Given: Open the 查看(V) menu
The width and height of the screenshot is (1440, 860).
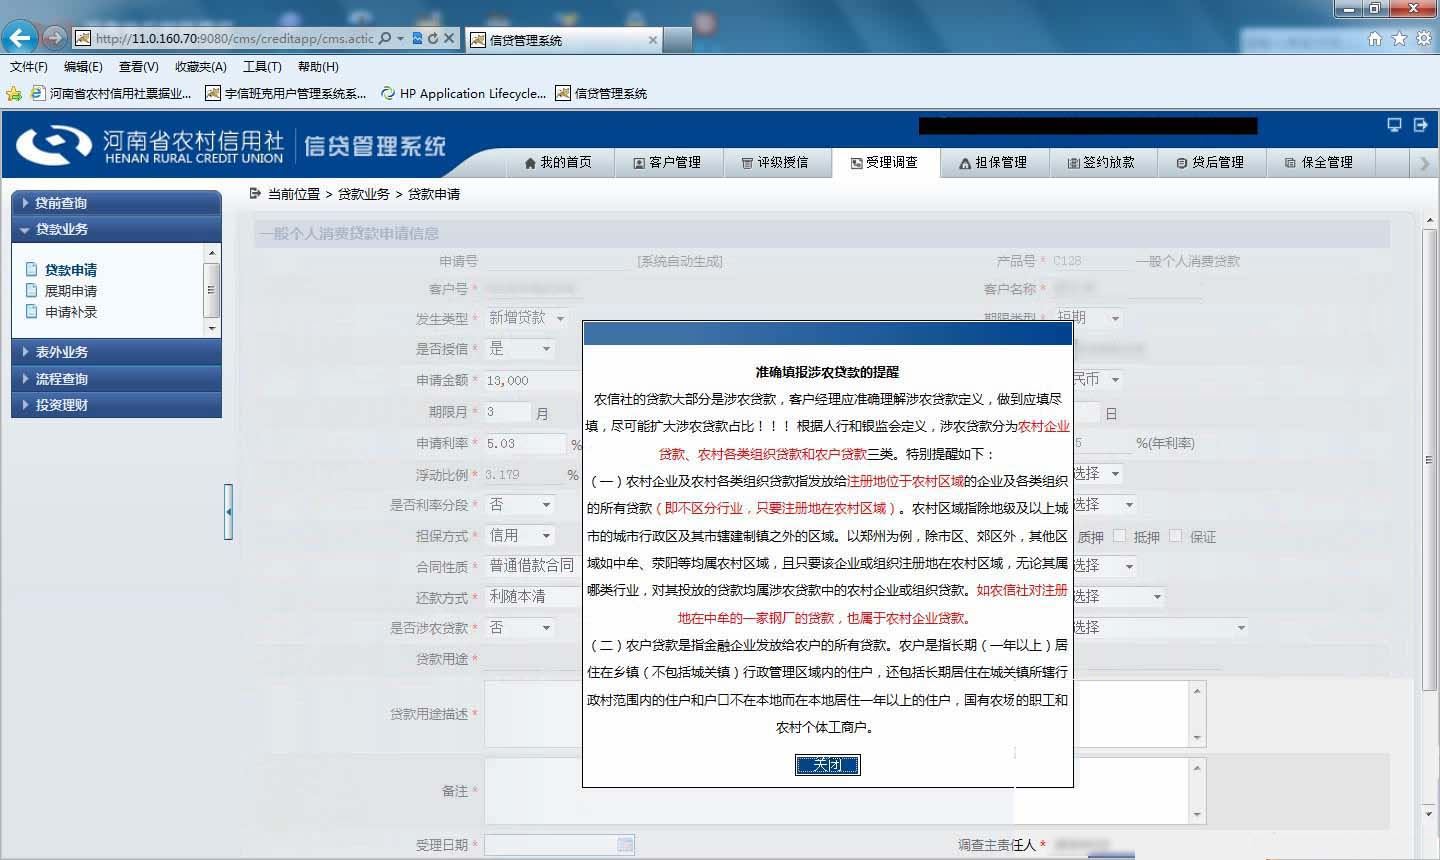Looking at the screenshot, I should 138,67.
